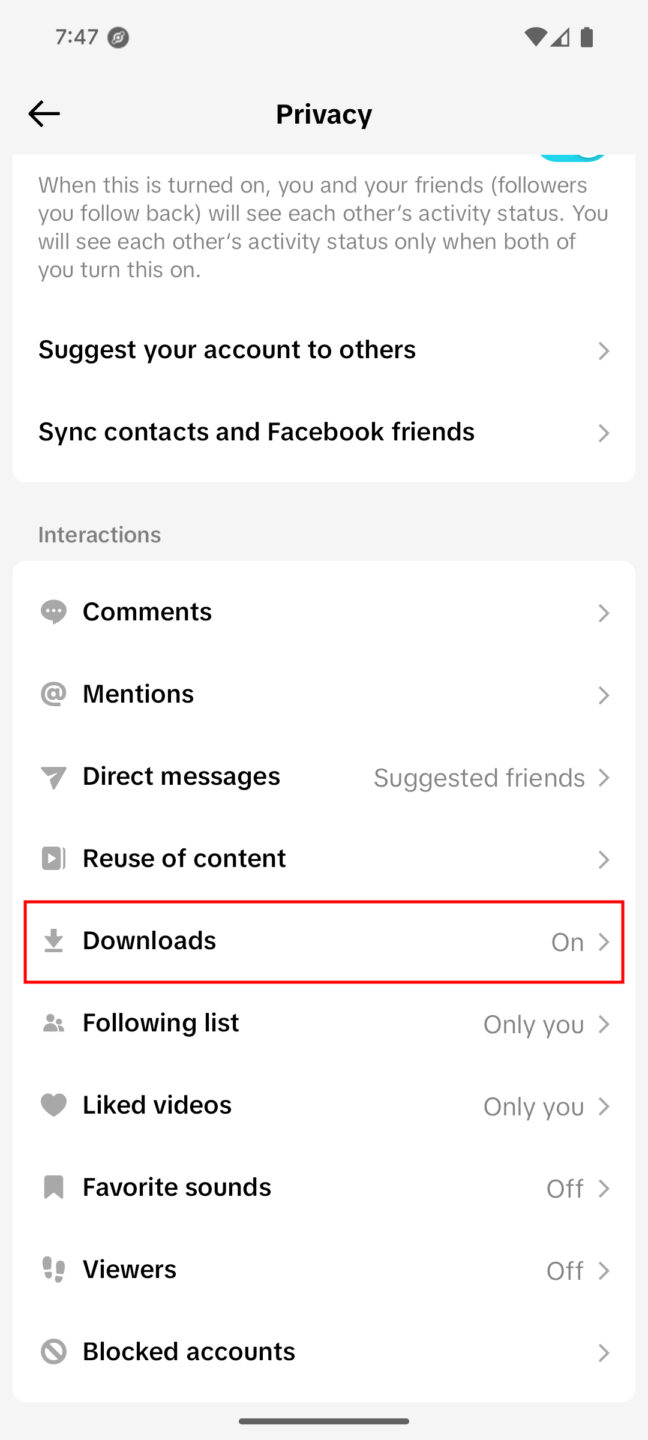
Task: Tap the bottom navigation gesture bar
Action: [x=324, y=1421]
